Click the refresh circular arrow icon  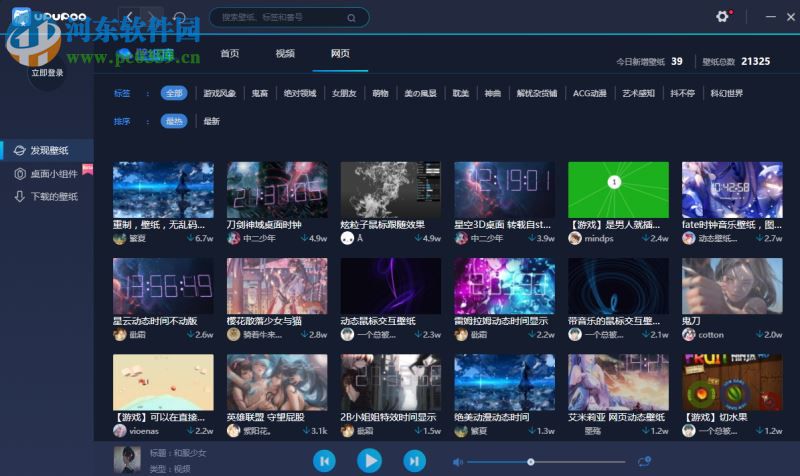pyautogui.click(x=180, y=17)
